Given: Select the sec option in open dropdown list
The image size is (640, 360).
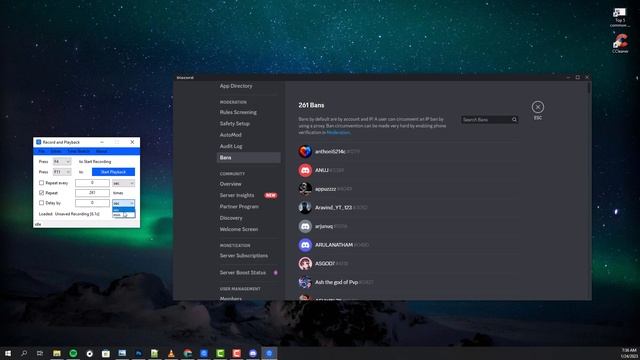Looking at the screenshot, I should pos(123,210).
